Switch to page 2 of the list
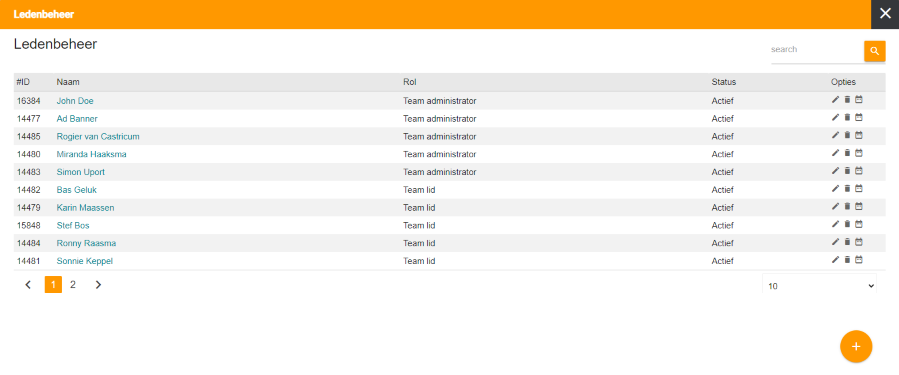 pos(73,284)
